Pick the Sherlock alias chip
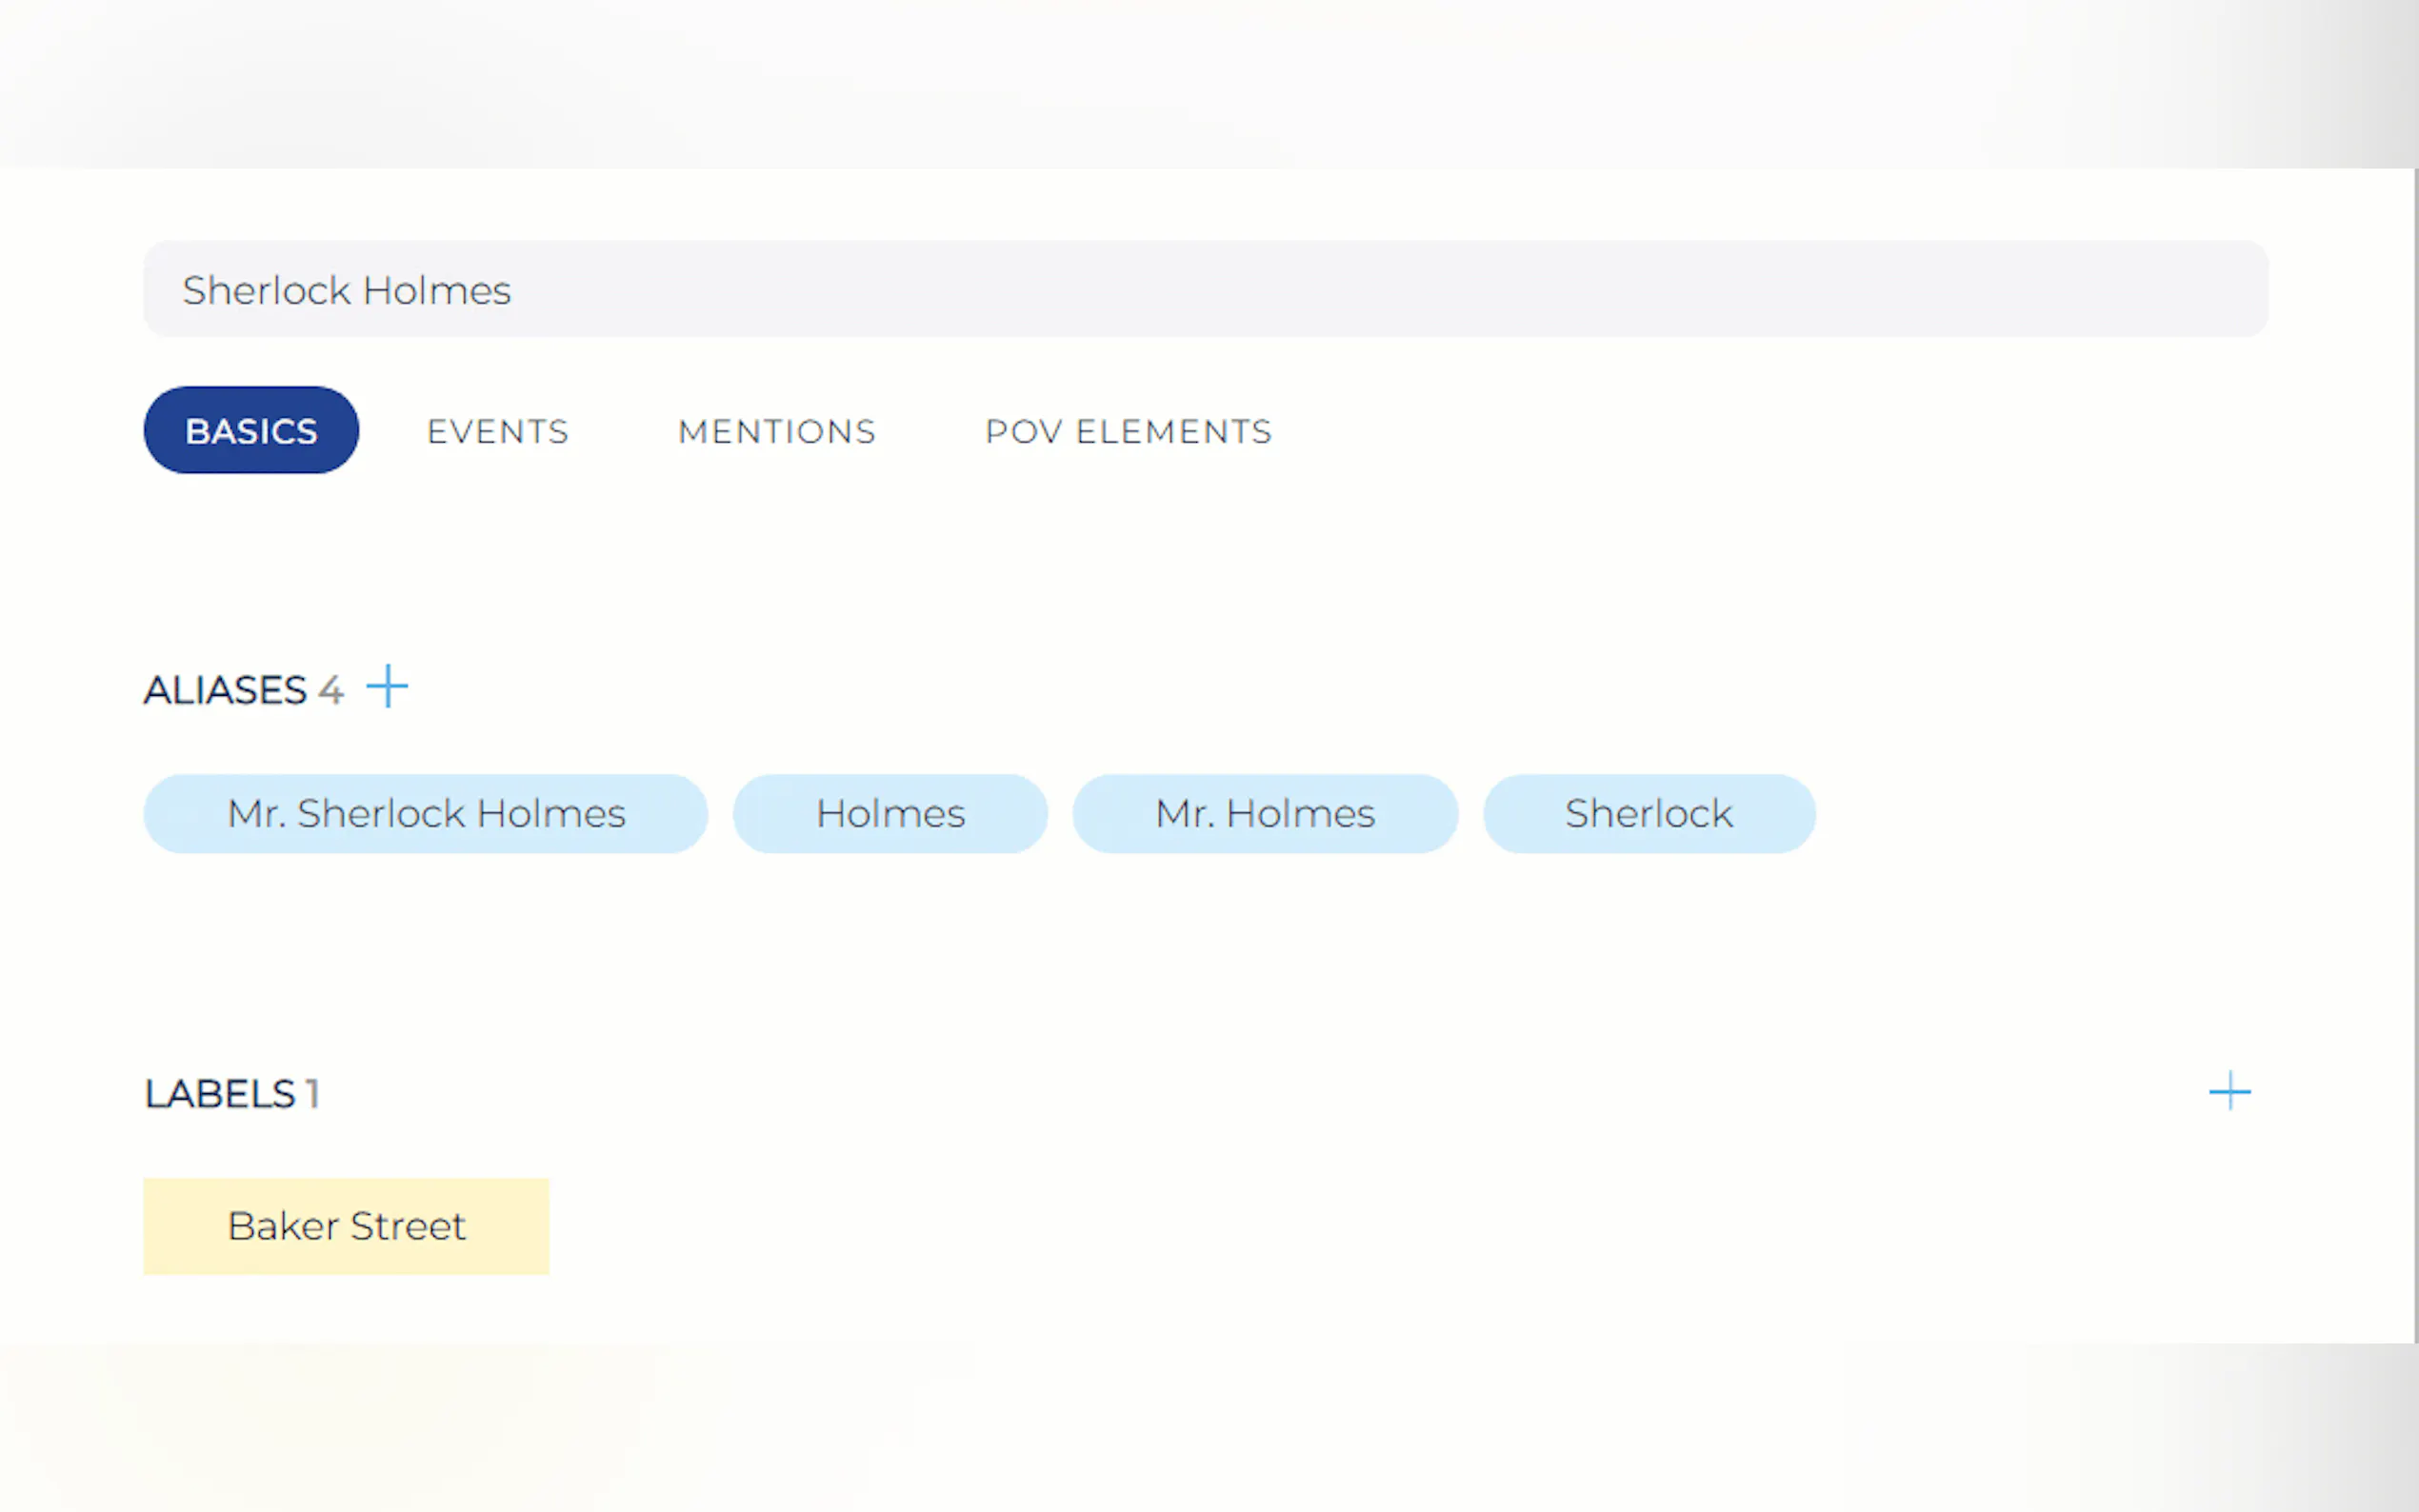This screenshot has height=1512, width=2419. [1648, 814]
